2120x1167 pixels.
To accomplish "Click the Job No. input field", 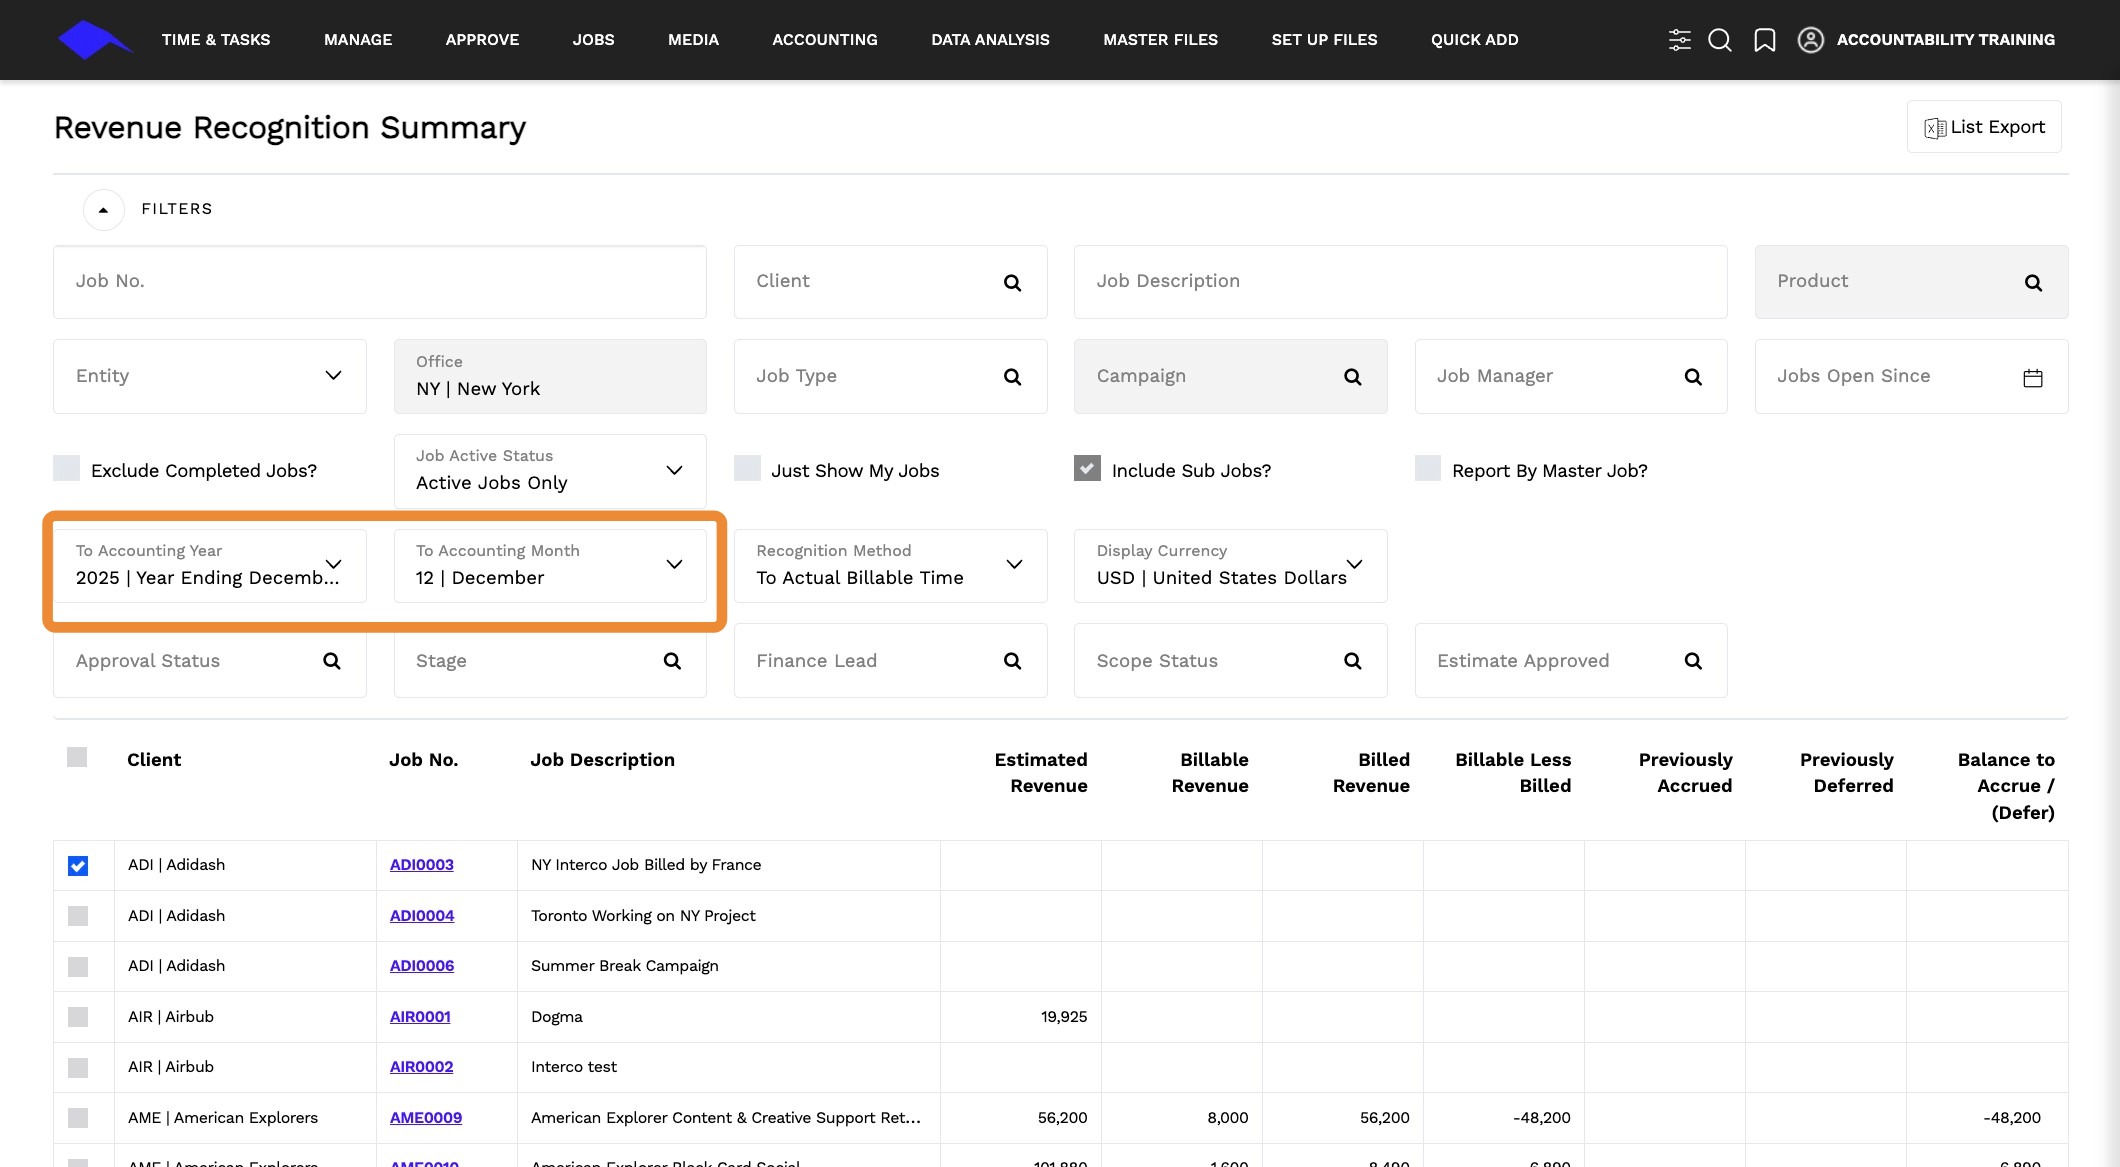I will pyautogui.click(x=380, y=282).
